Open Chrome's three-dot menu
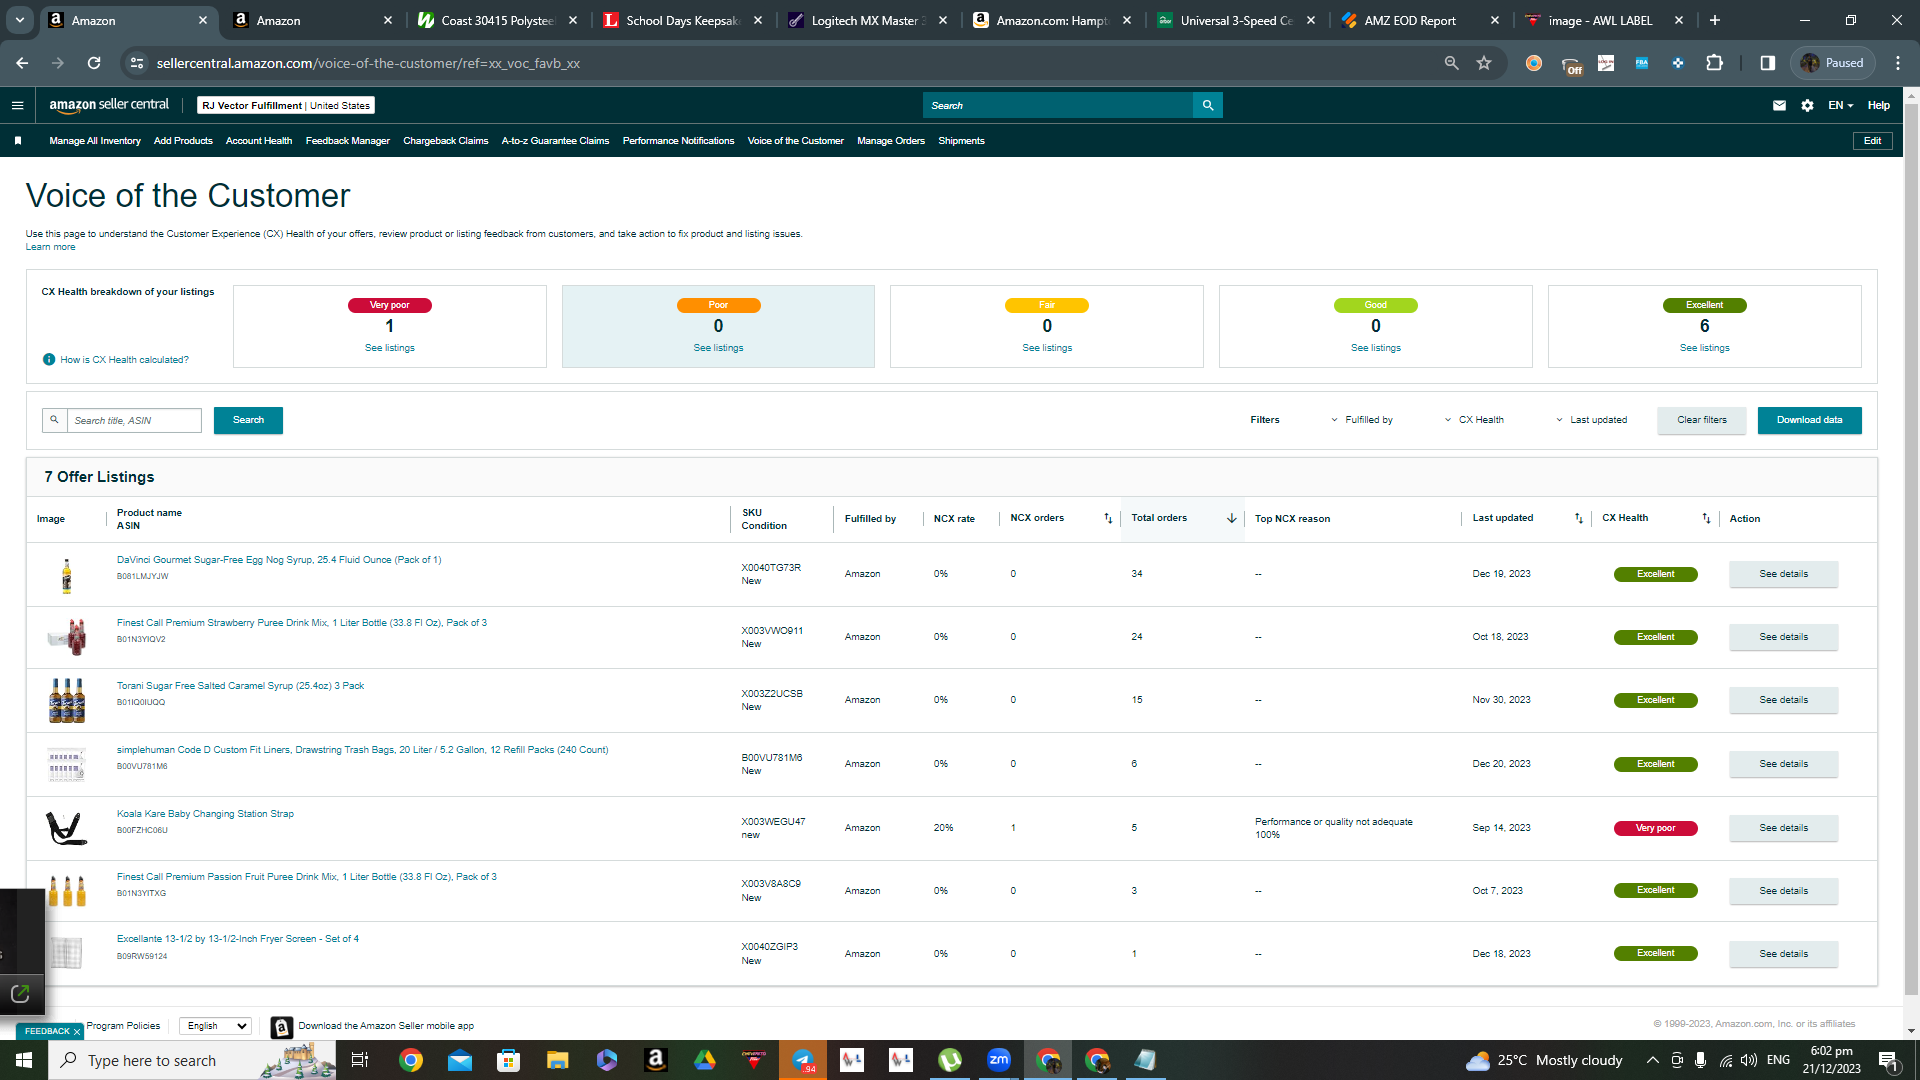The width and height of the screenshot is (1920, 1080). pyautogui.click(x=1898, y=63)
